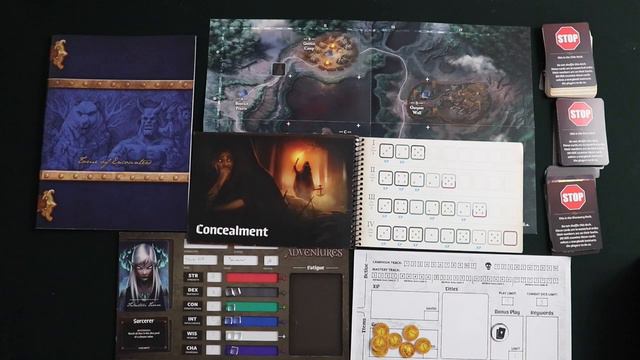The width and height of the screenshot is (640, 360).
Task: Click the small dark square token on the map
Action: pyautogui.click(x=278, y=69)
